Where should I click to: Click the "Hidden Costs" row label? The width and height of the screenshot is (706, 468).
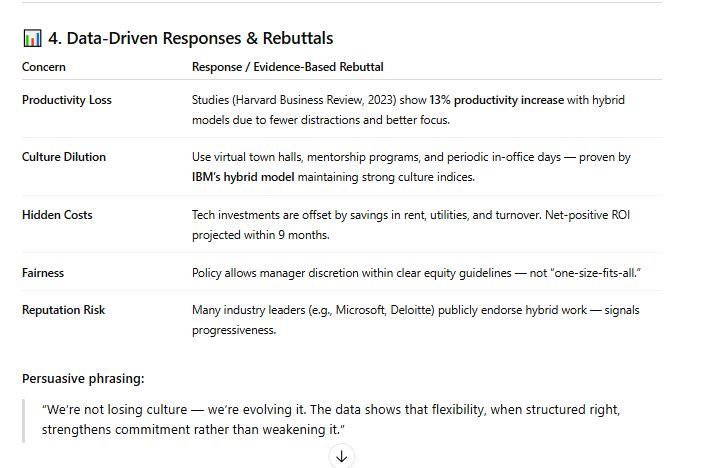[58, 215]
